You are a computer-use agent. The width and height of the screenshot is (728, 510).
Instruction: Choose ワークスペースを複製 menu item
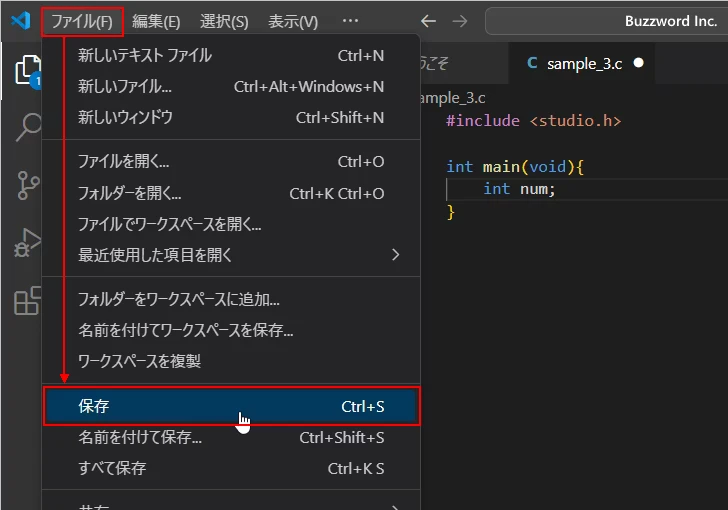pos(231,361)
